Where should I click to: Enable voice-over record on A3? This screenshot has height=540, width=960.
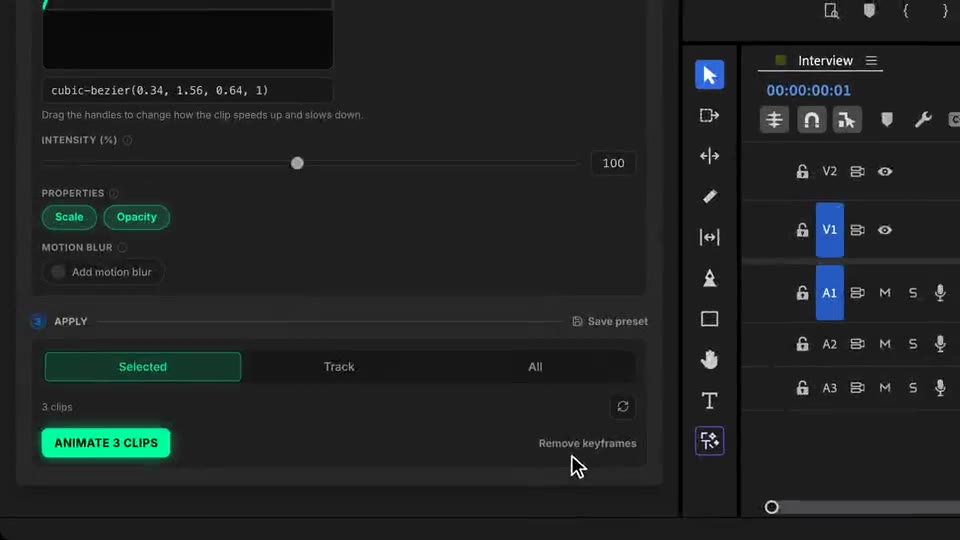[x=940, y=388]
